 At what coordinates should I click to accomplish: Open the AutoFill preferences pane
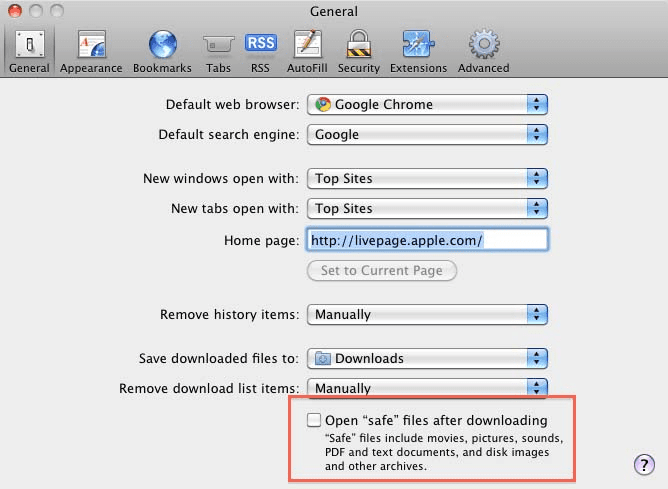click(x=306, y=51)
